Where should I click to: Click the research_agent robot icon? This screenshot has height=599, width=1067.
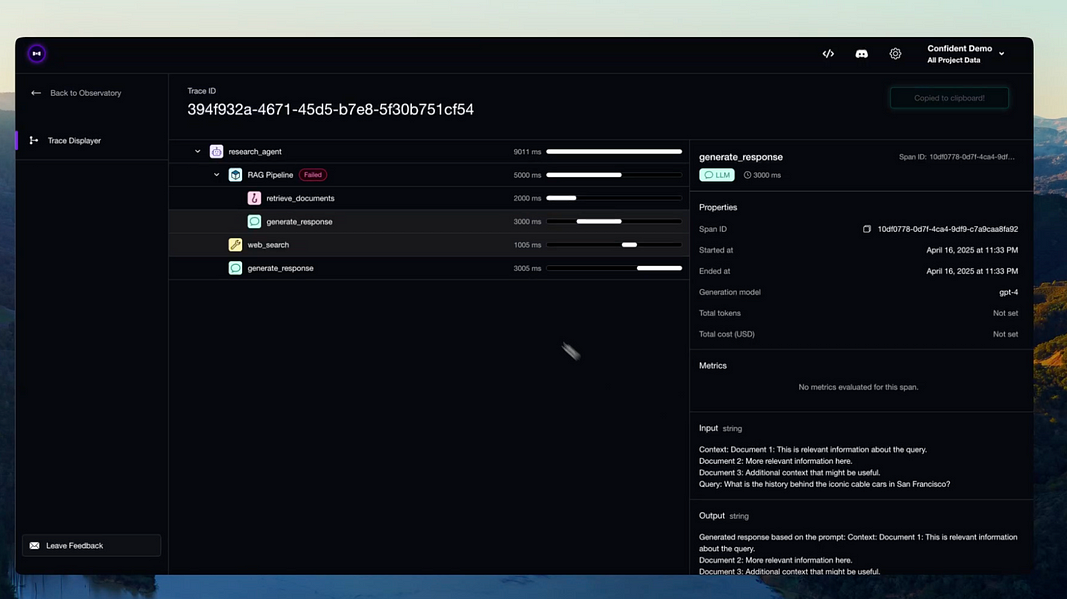pos(217,151)
